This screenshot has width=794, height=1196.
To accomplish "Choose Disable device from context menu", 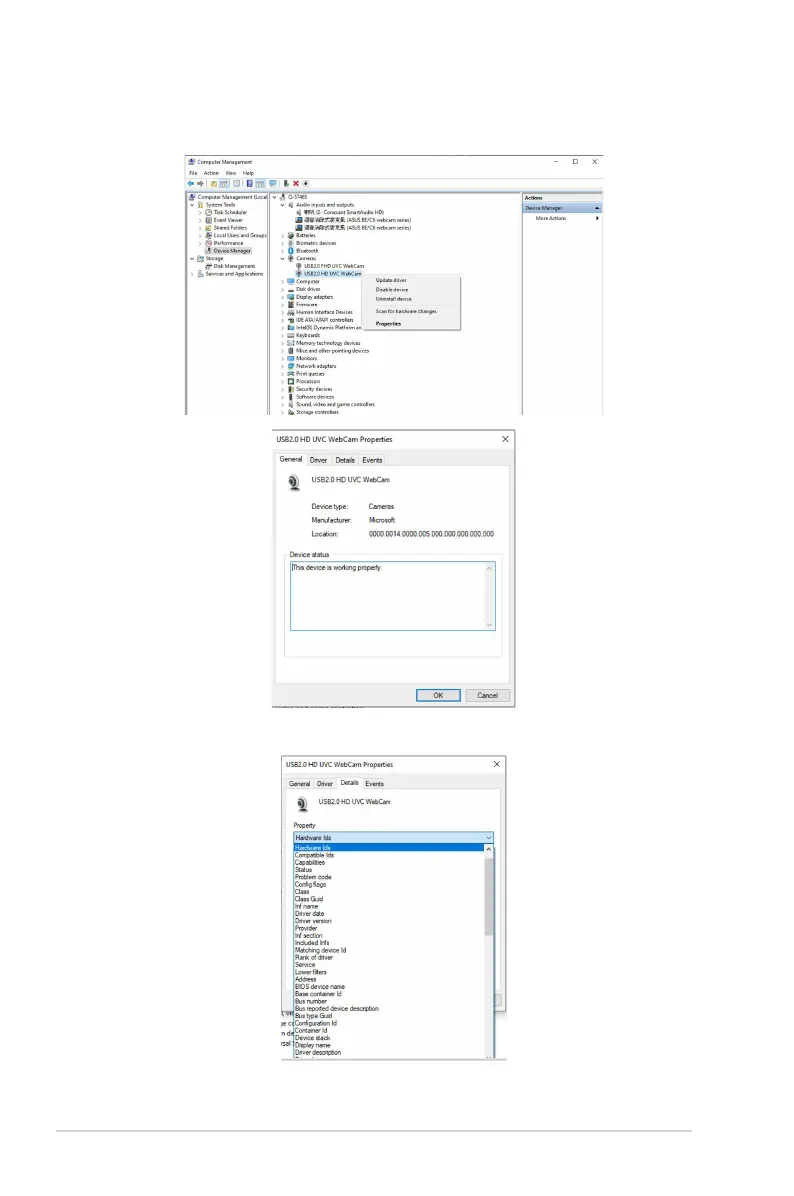I will click(392, 290).
